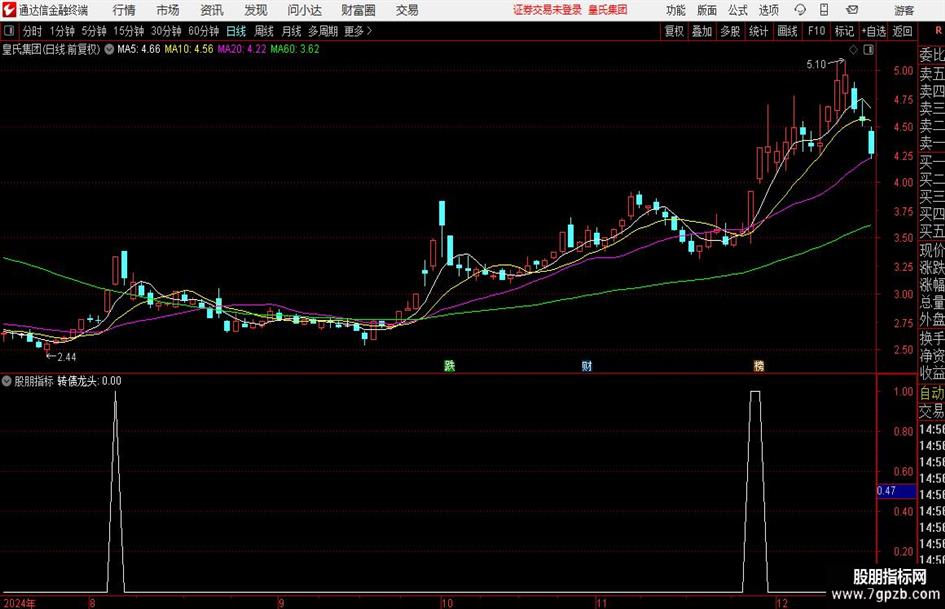Open the 资讯 menu
This screenshot has width=945, height=609.
212,10
